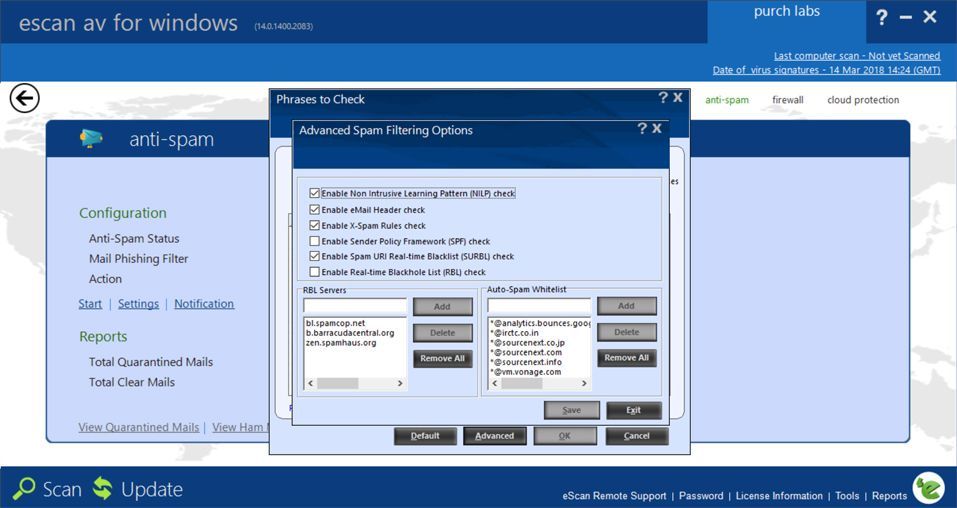Click Remove All for RBL Servers

point(442,358)
